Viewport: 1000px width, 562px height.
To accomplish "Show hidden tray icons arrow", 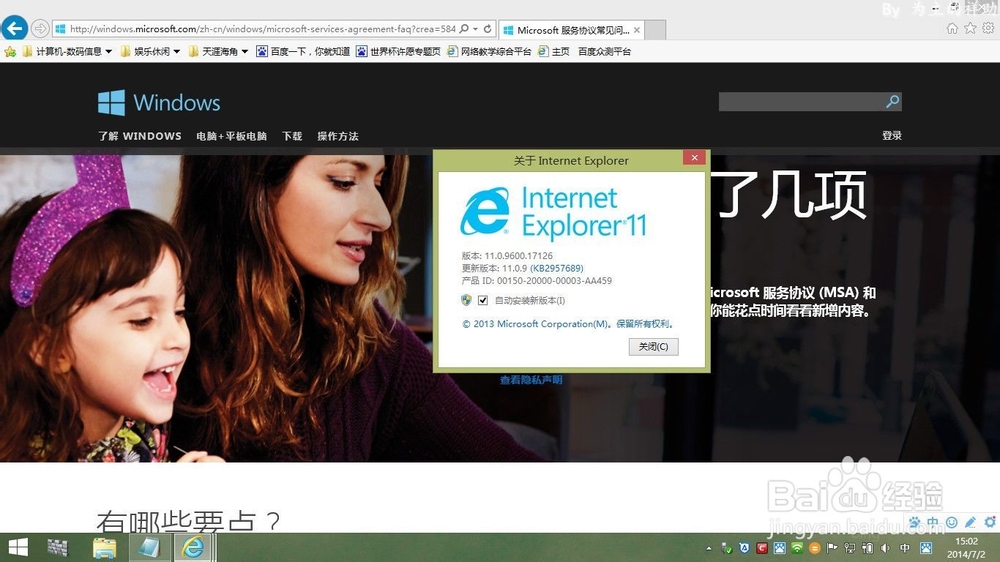I will coord(709,548).
